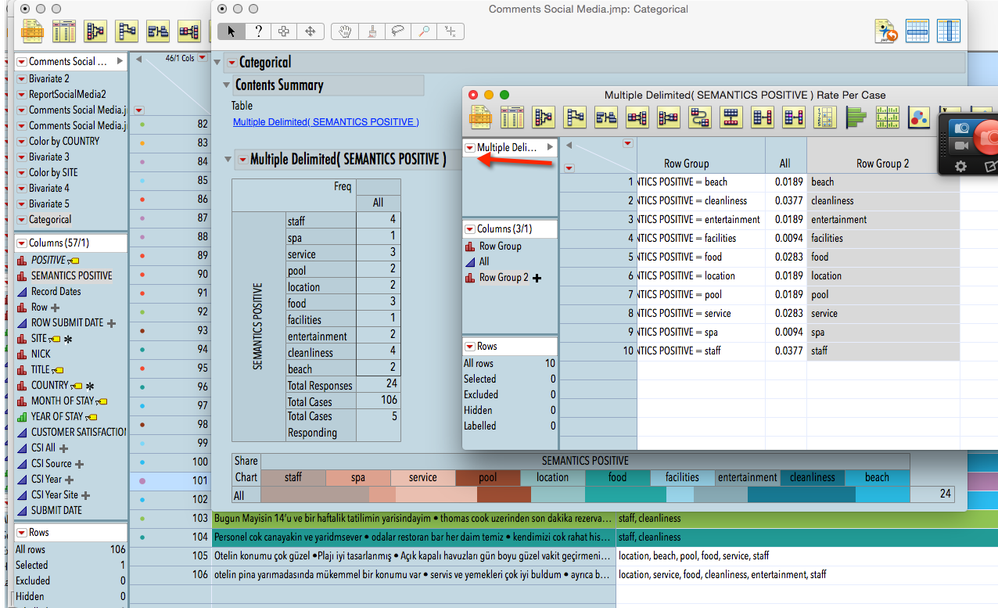Image resolution: width=998 pixels, height=608 pixels.
Task: Click Split icon in Rate Per Case toolbar
Action: pos(668,118)
